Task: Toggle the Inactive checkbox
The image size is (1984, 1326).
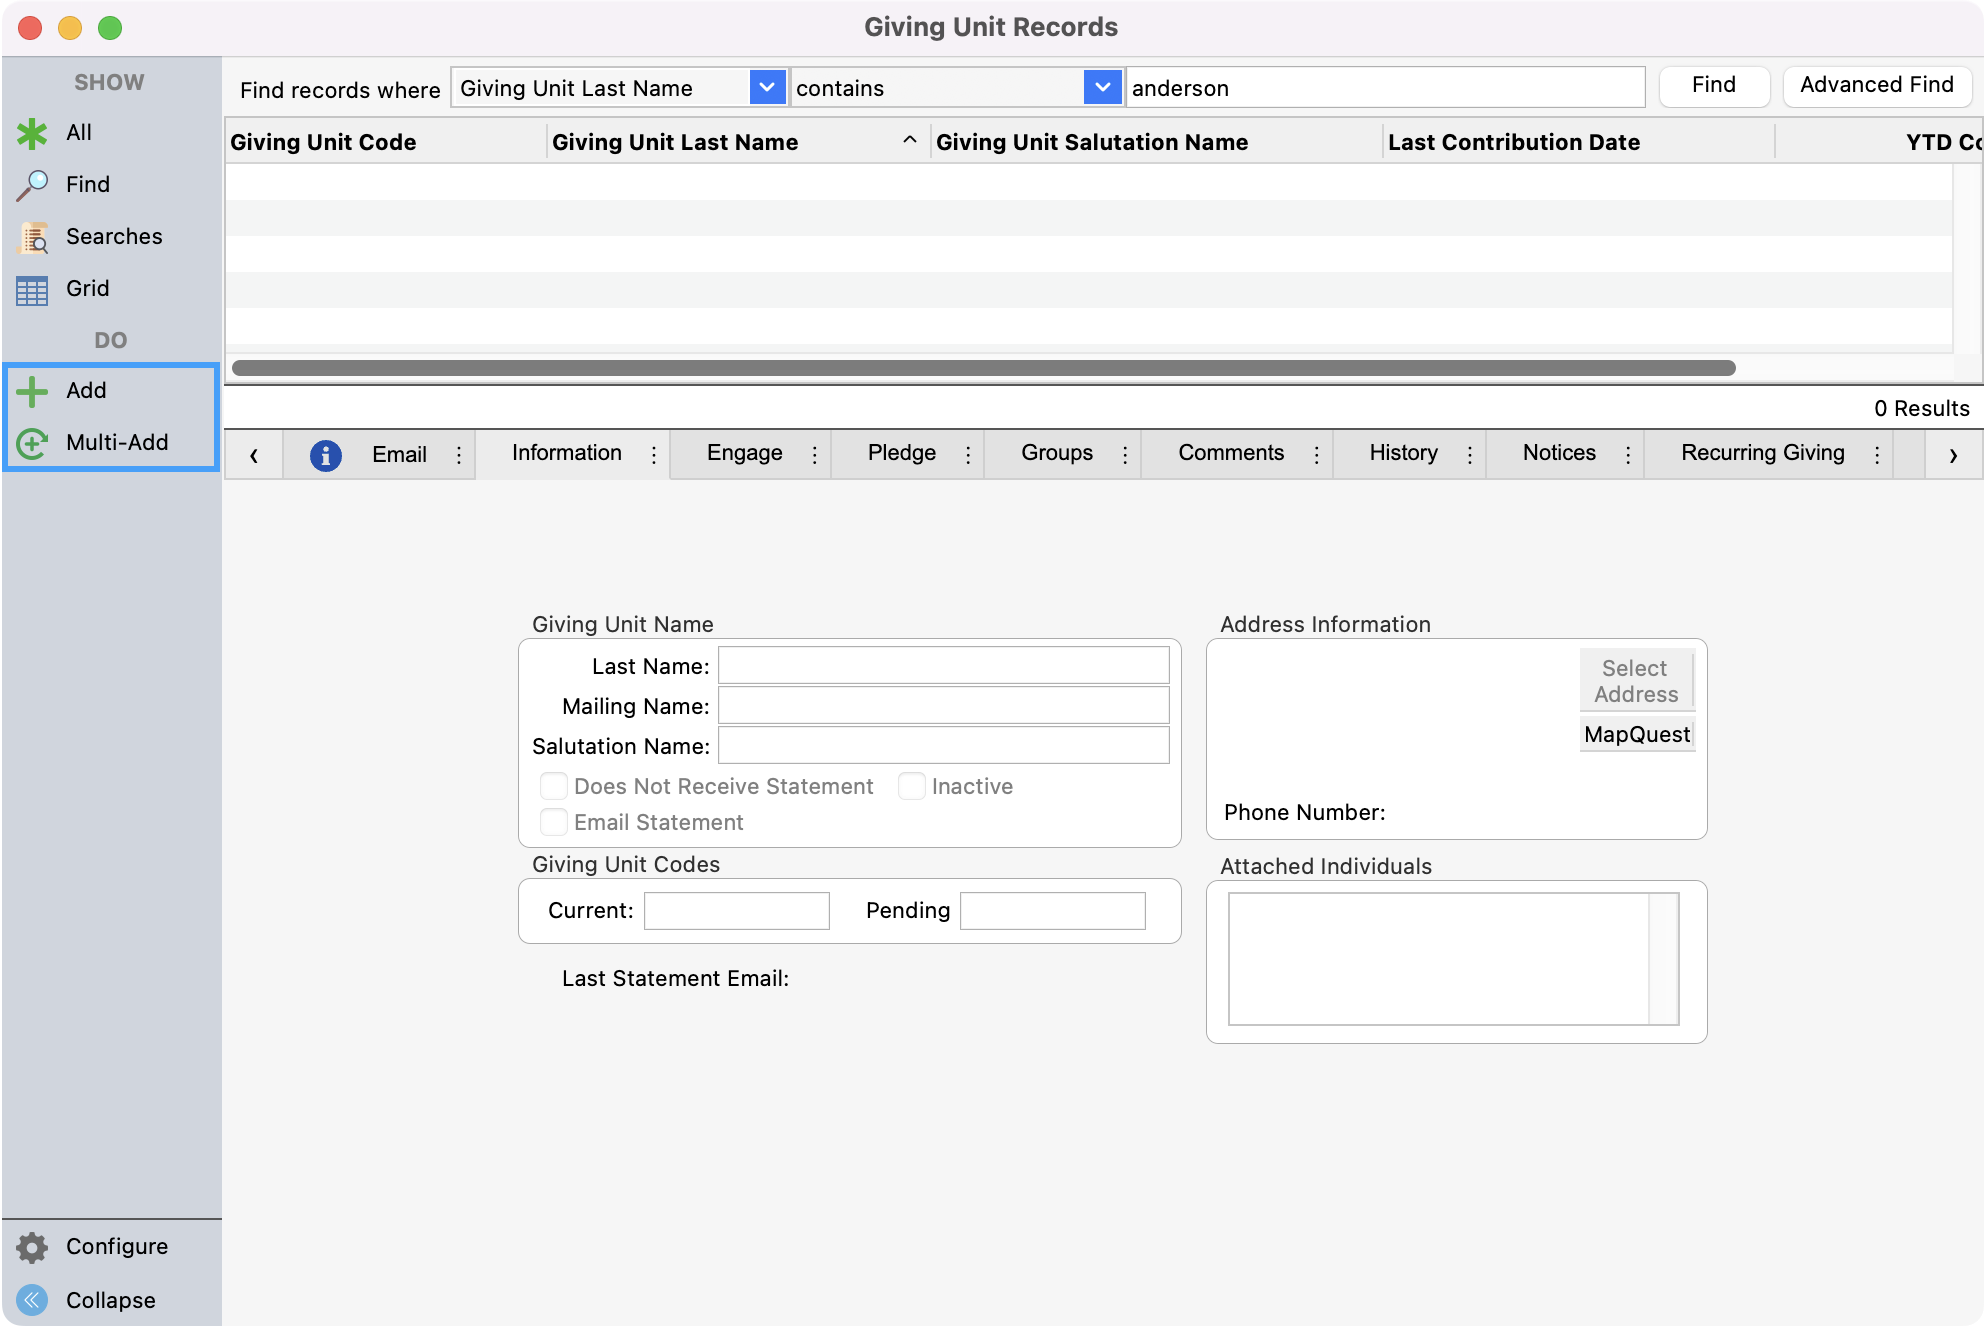Action: (911, 786)
